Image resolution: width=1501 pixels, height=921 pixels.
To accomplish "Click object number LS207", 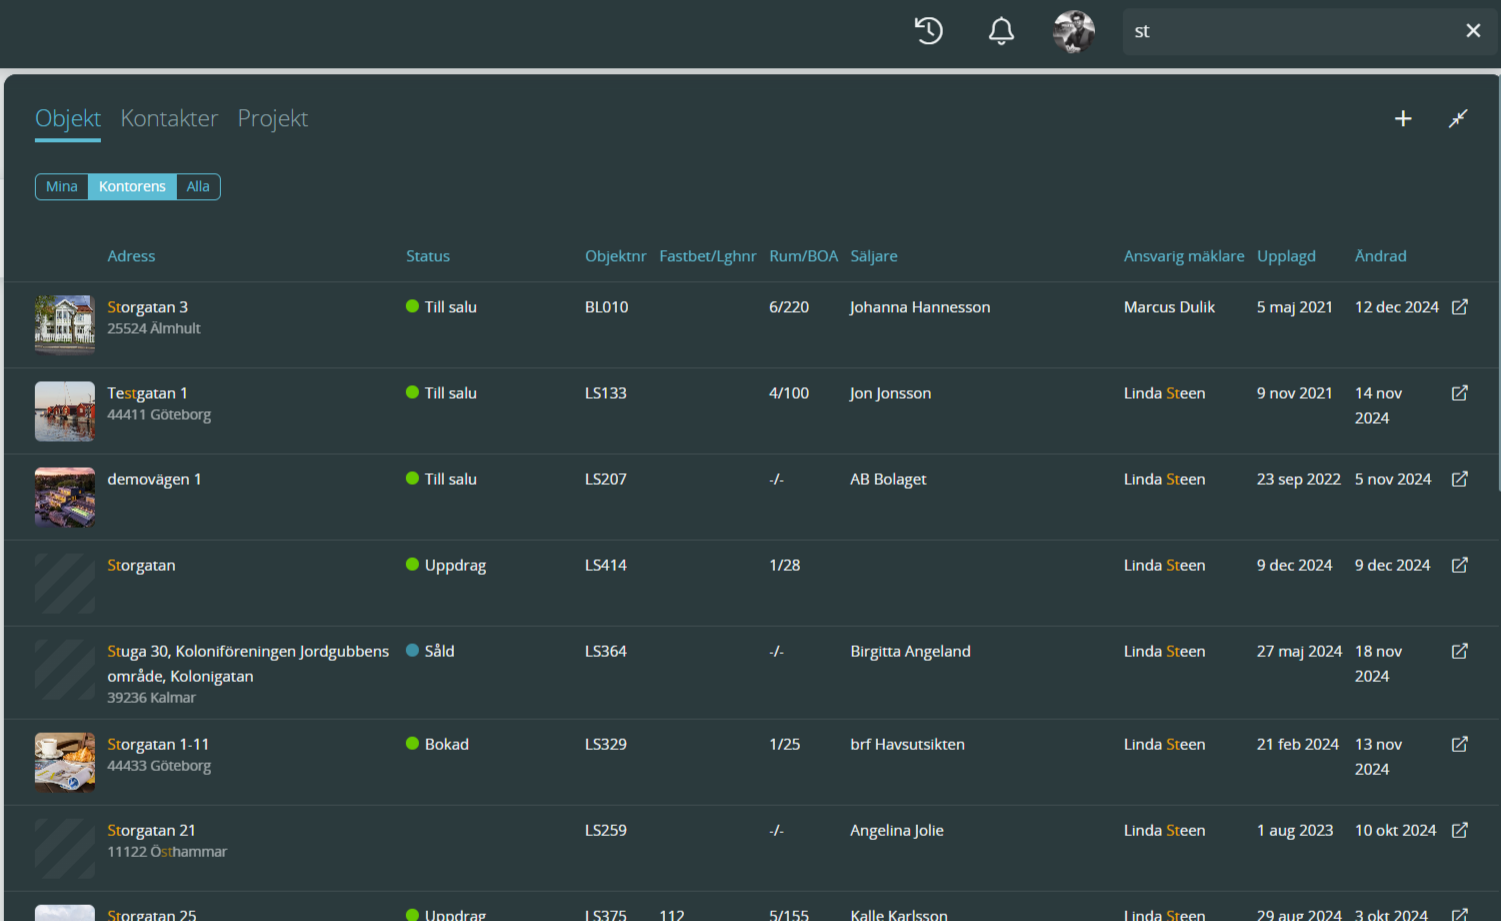I will click(606, 479).
